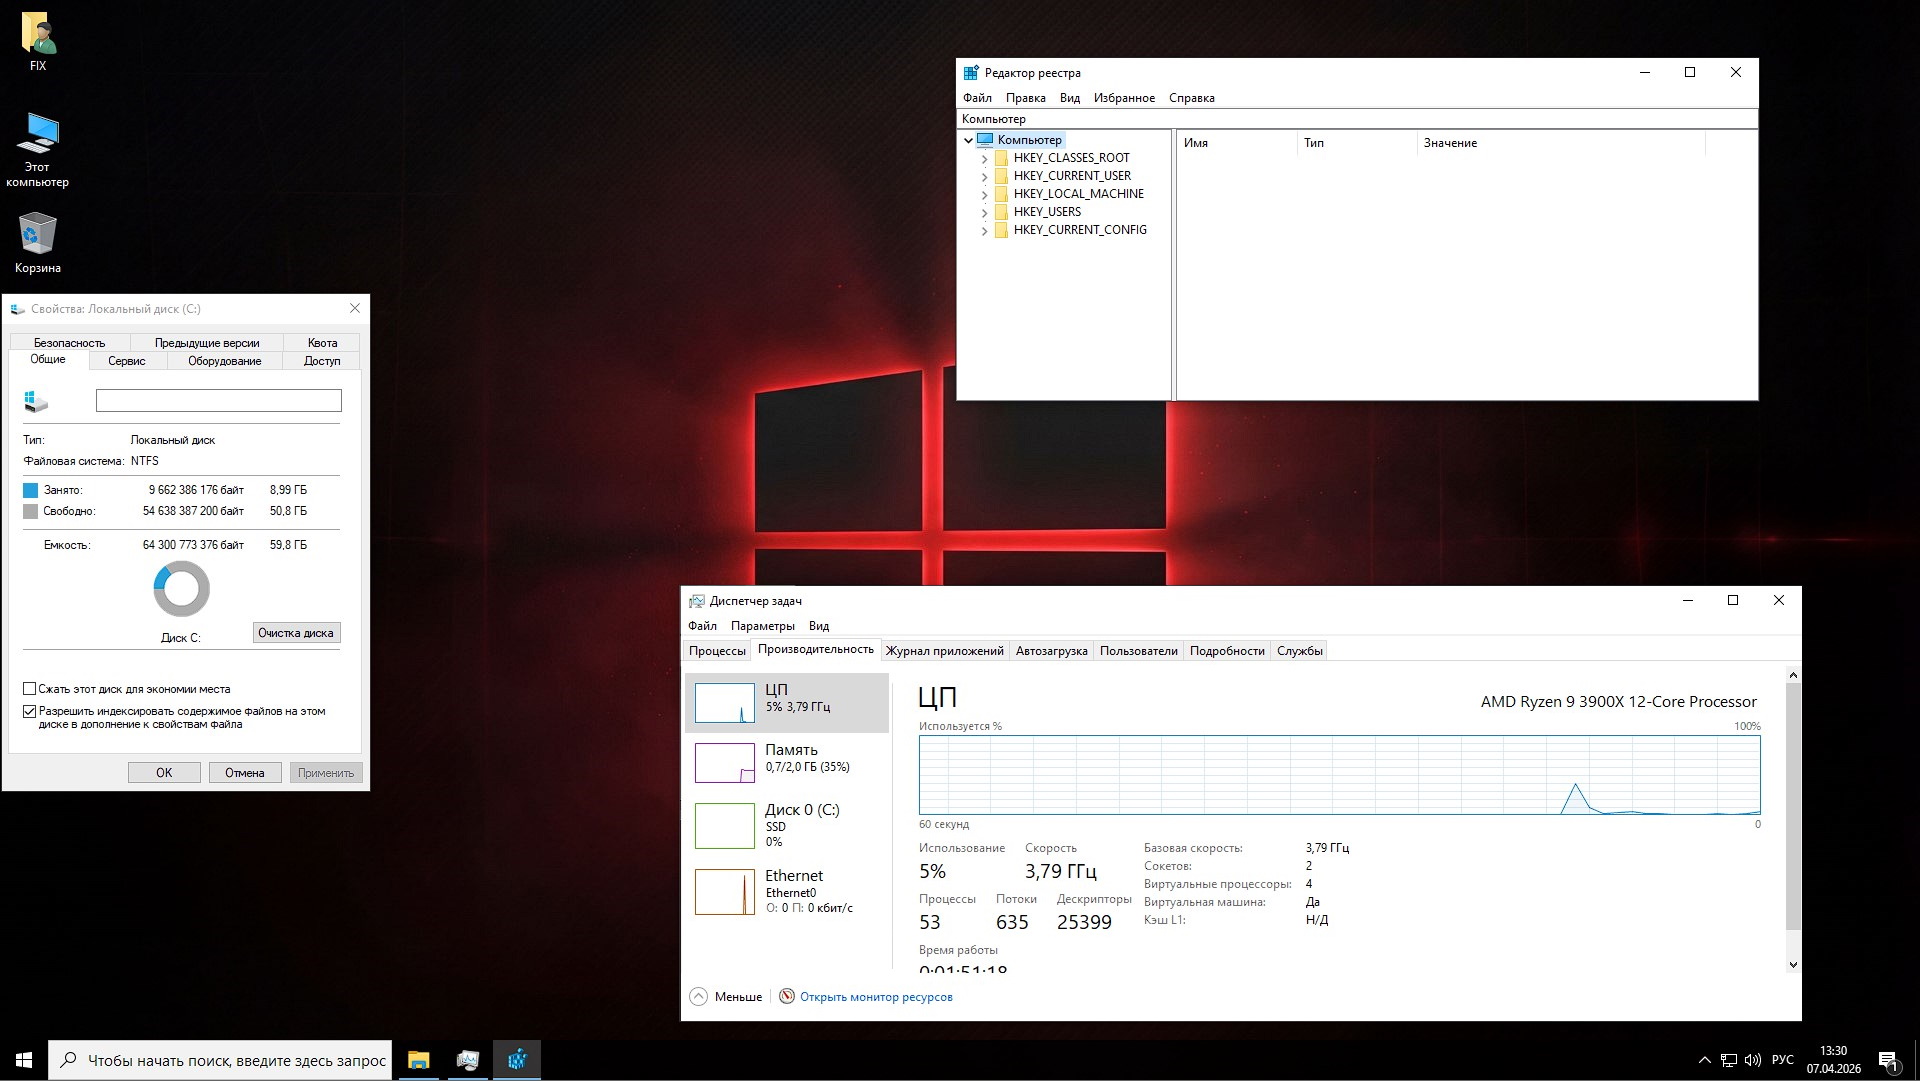Launch Очистка диска from disk properties

click(x=295, y=632)
